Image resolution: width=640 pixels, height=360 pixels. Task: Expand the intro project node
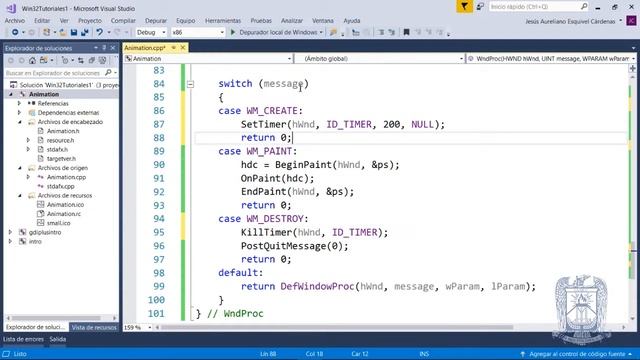[11, 241]
